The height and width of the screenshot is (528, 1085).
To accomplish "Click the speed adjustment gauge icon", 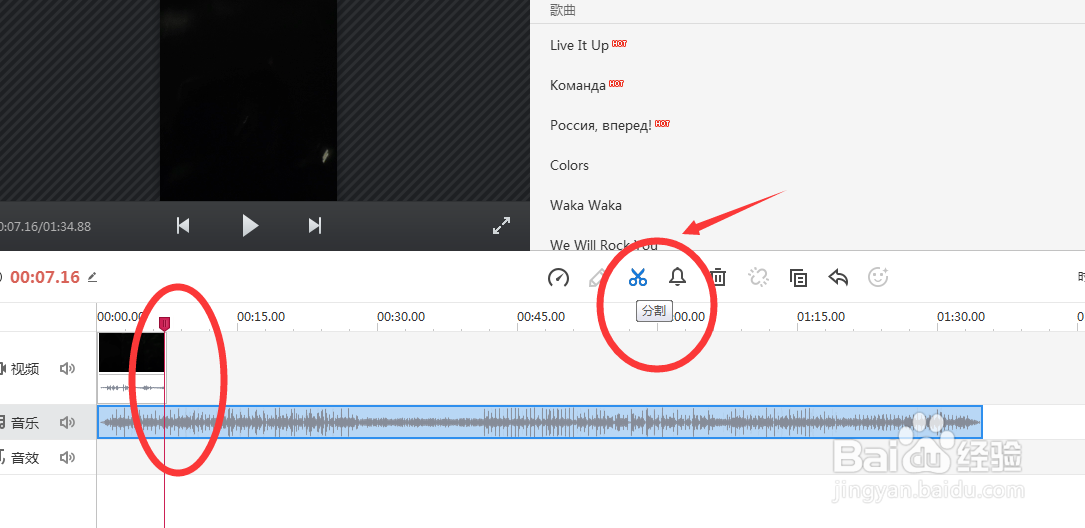I will (558, 277).
